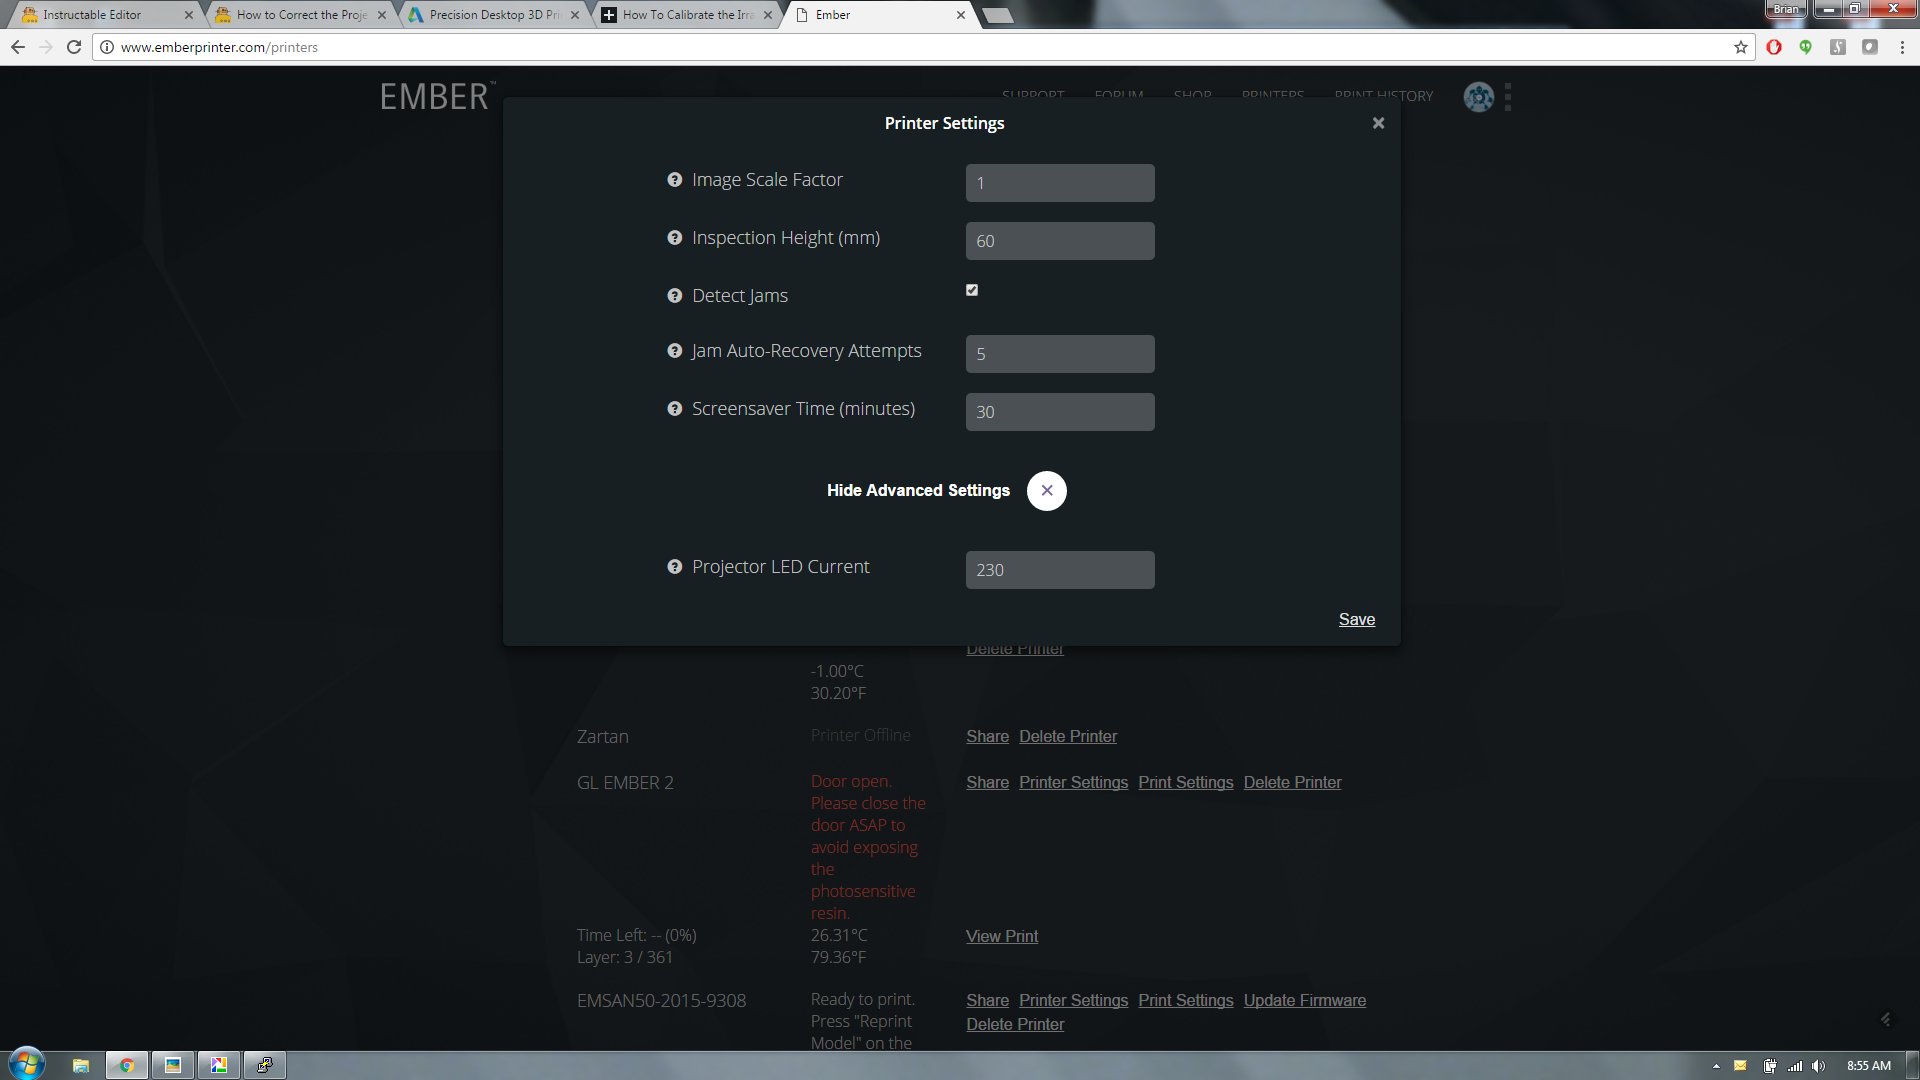
Task: Open the clock showing 8:55 AM
Action: pos(1868,1066)
